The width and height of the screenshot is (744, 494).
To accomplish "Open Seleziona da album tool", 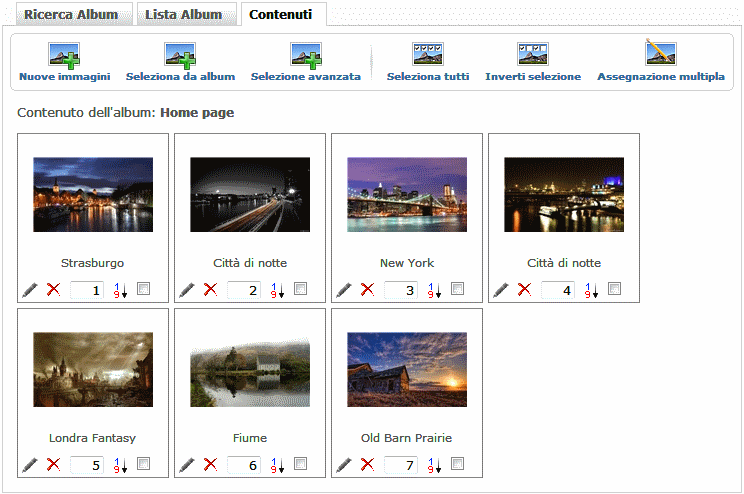I will 180,54.
